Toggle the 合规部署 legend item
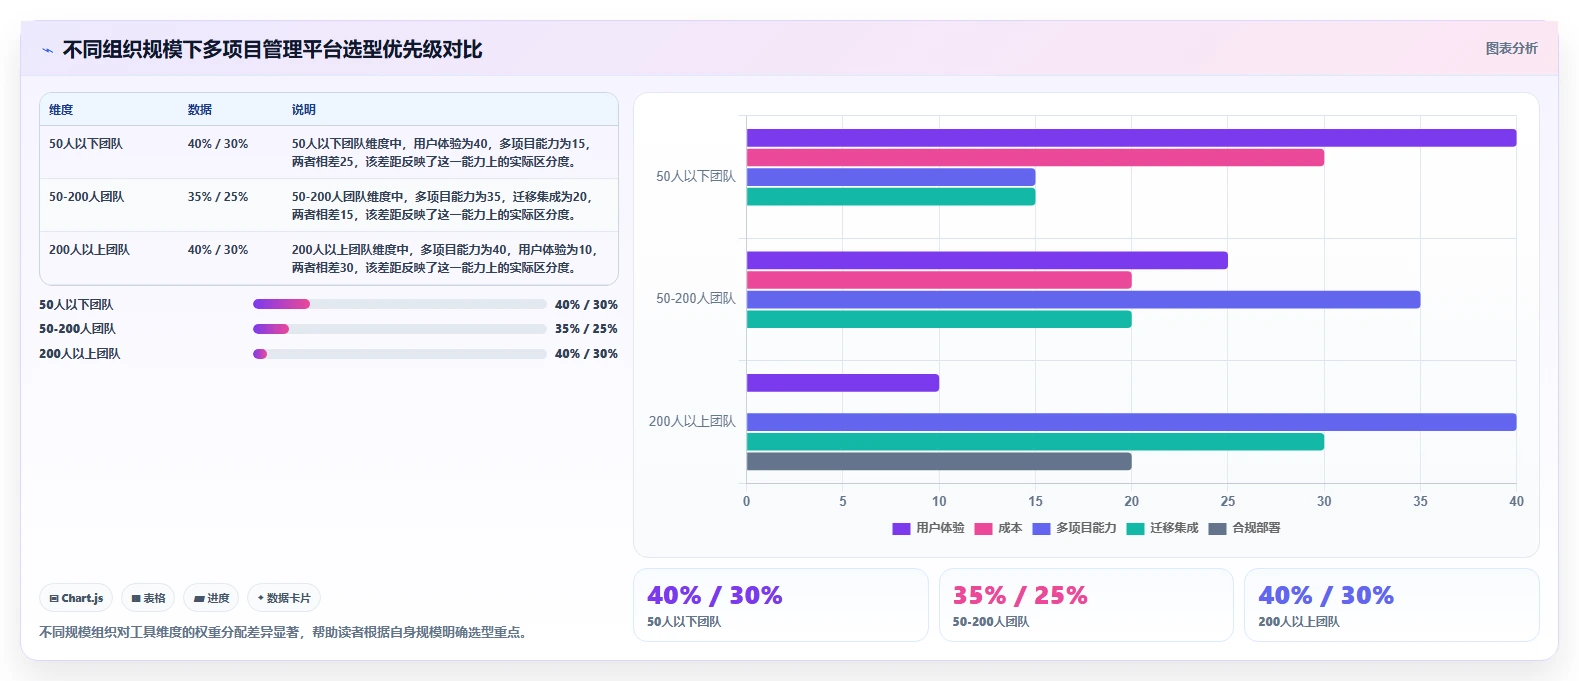 (x=1244, y=528)
